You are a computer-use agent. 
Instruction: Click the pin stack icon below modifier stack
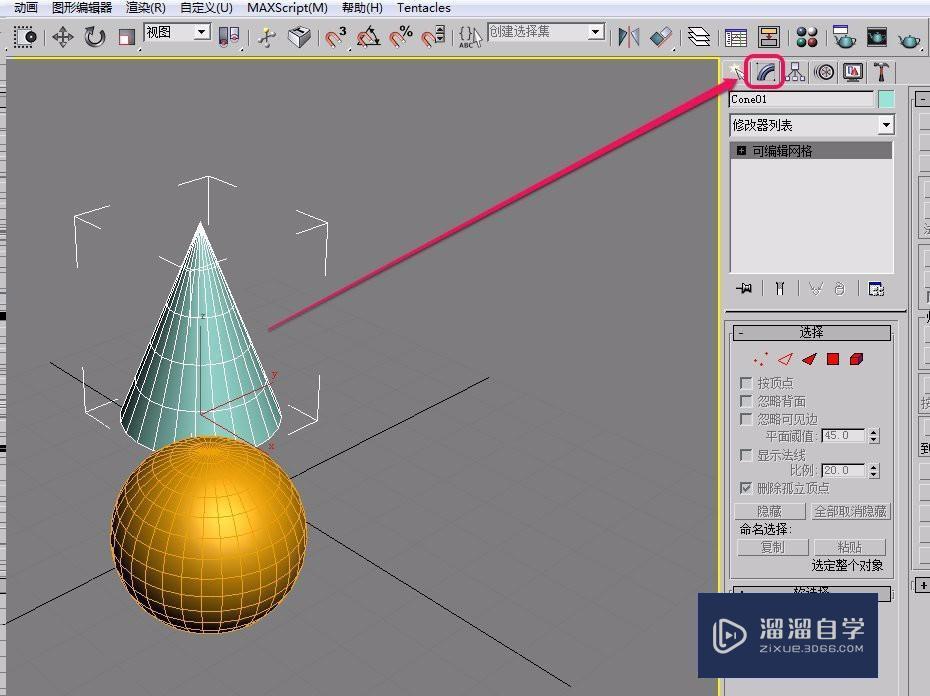(743, 288)
